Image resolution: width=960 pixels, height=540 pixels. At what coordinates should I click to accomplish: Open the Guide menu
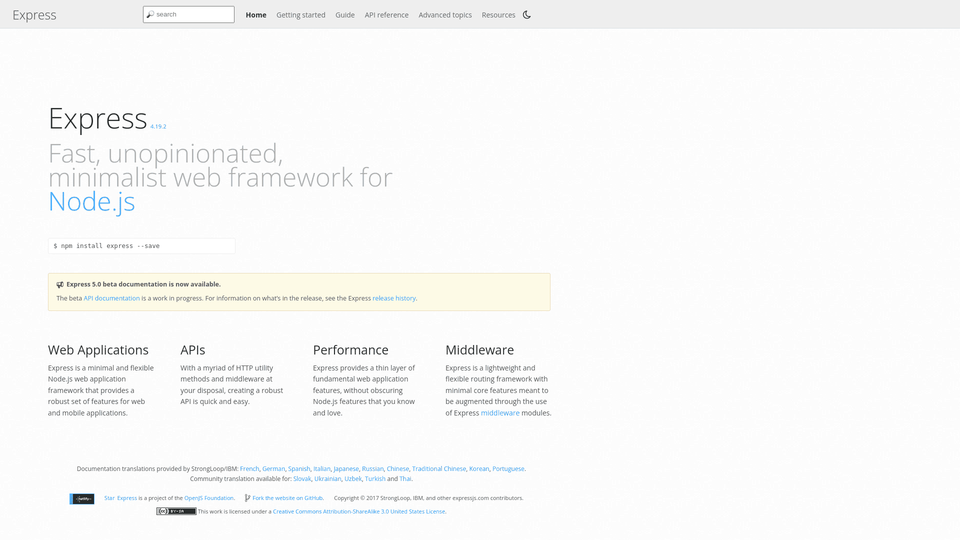345,15
